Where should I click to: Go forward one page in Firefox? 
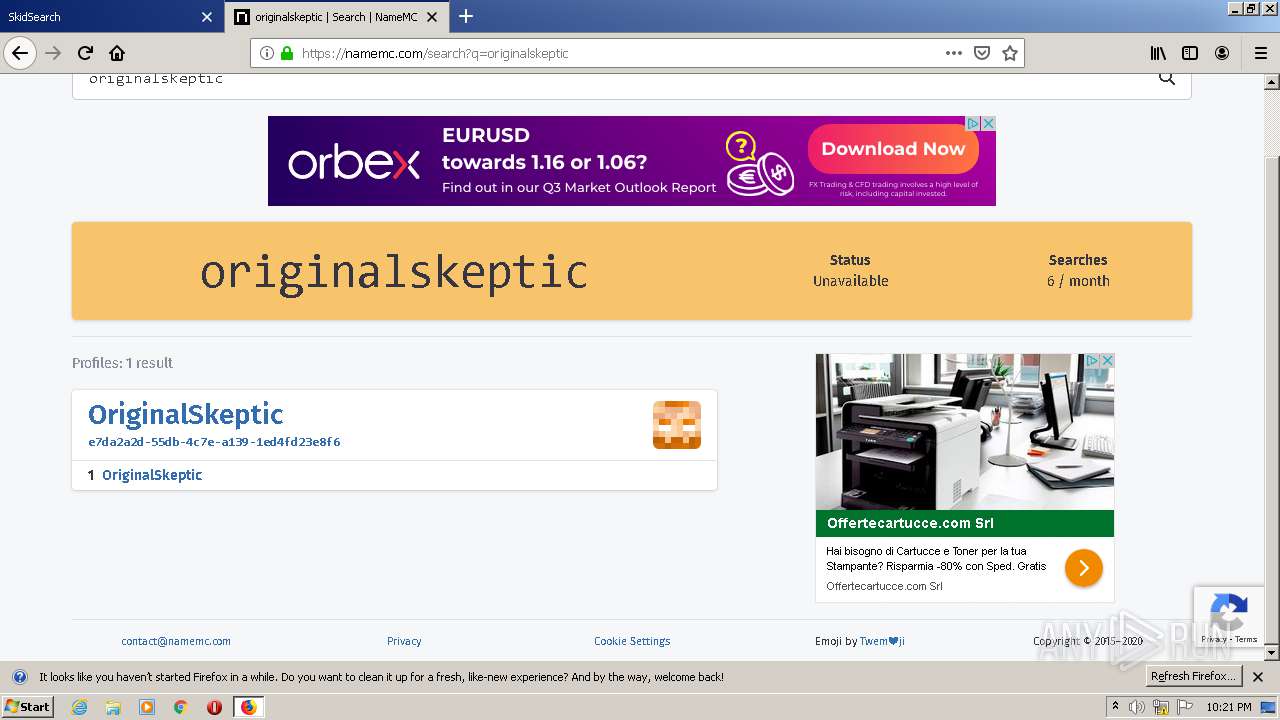click(54, 53)
